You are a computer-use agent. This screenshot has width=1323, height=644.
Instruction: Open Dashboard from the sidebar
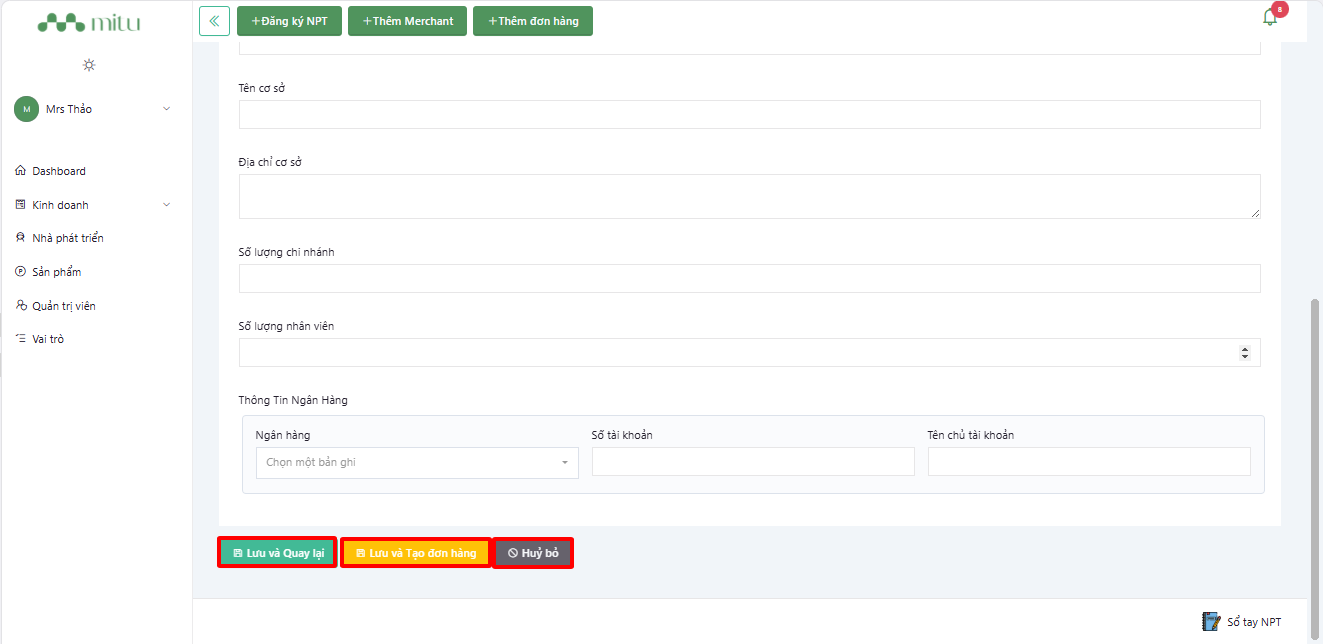(x=58, y=171)
